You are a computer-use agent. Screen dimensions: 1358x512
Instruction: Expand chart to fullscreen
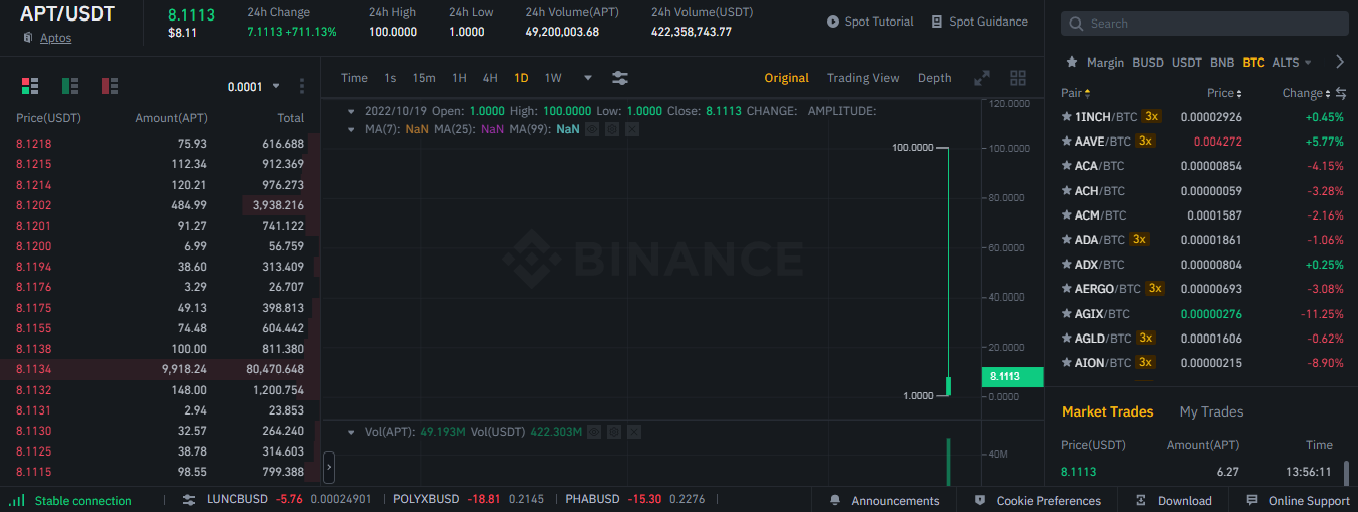982,78
